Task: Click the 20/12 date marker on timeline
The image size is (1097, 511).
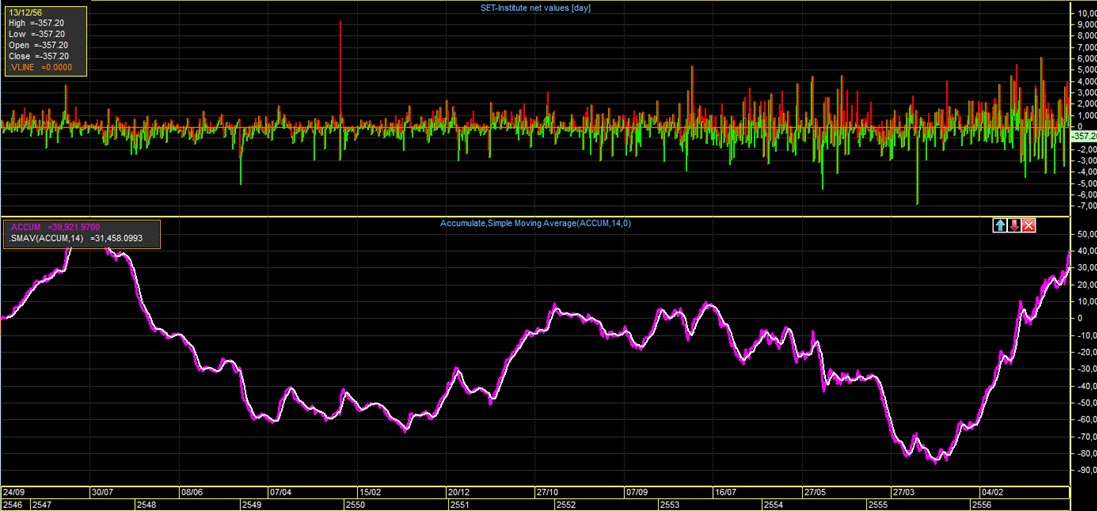Action: (458, 492)
